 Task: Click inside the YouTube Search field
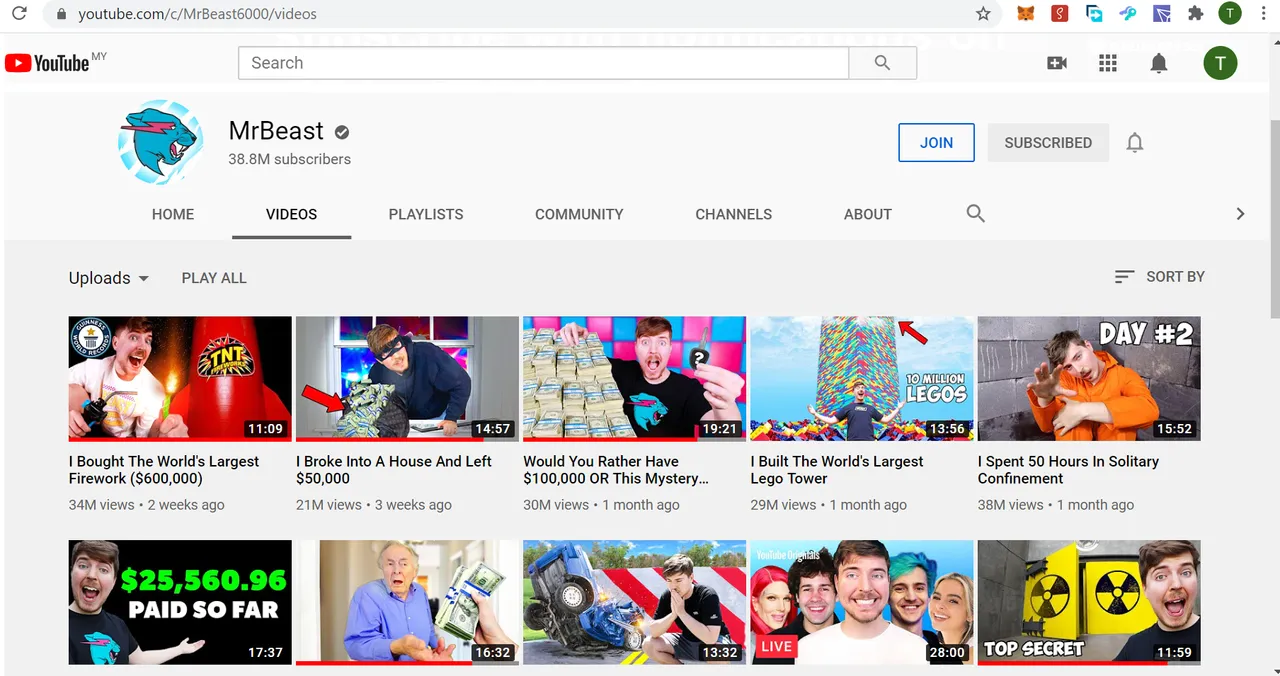click(543, 63)
